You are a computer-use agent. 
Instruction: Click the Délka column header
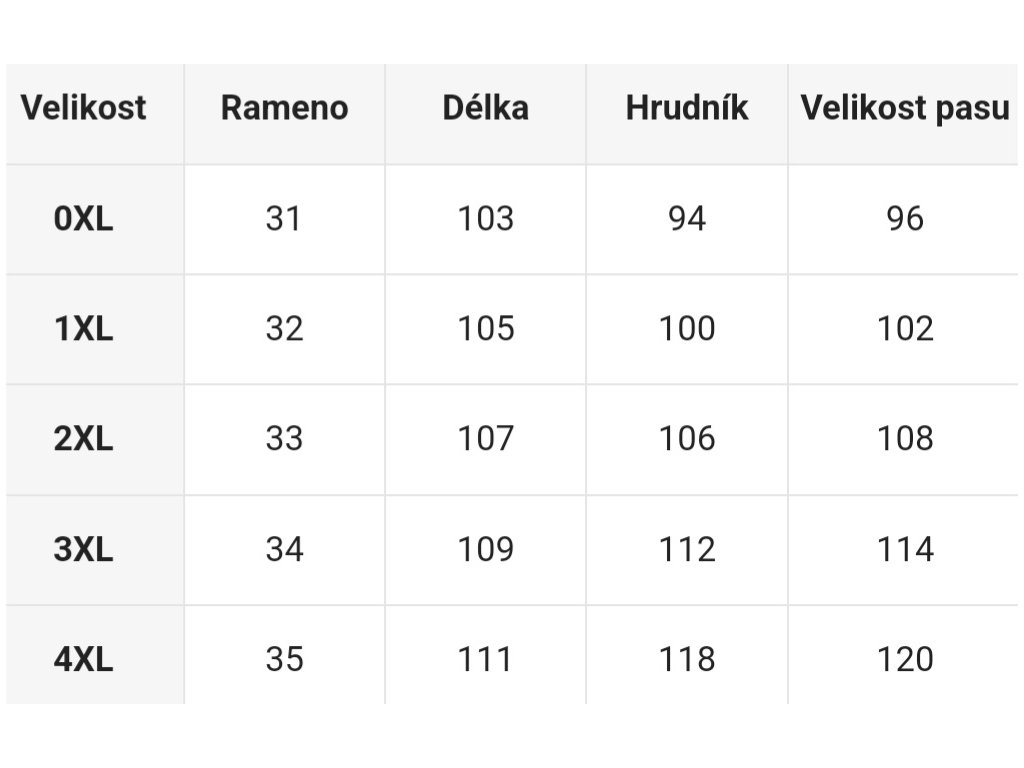[x=485, y=108]
